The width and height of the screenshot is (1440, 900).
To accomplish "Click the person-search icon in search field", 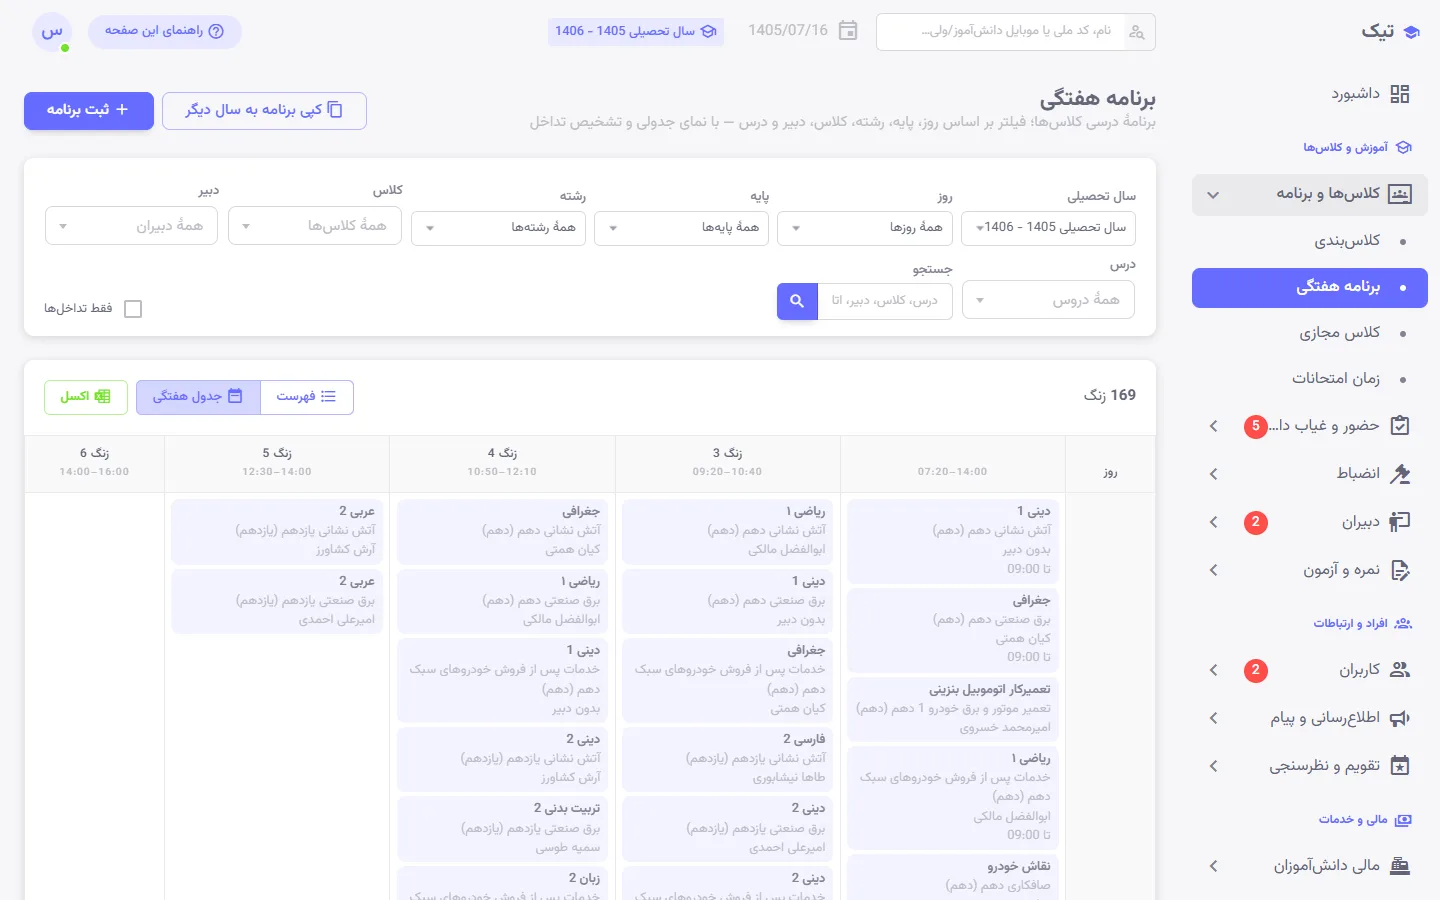I will coord(1137,32).
